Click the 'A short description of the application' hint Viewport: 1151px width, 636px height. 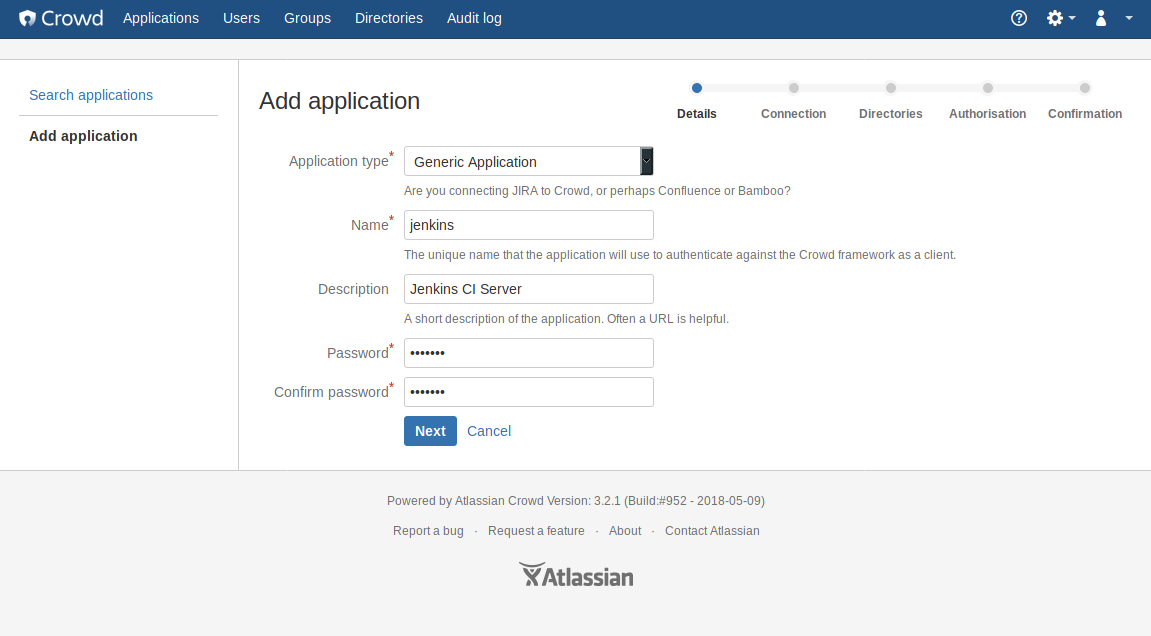[566, 319]
